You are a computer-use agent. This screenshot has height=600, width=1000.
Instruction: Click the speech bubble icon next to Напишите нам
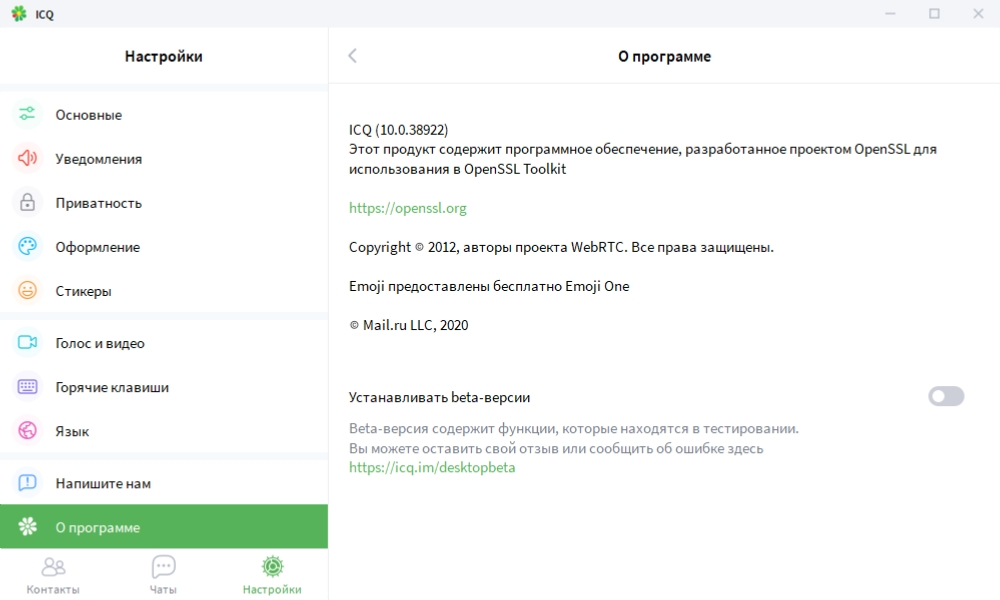pos(27,483)
